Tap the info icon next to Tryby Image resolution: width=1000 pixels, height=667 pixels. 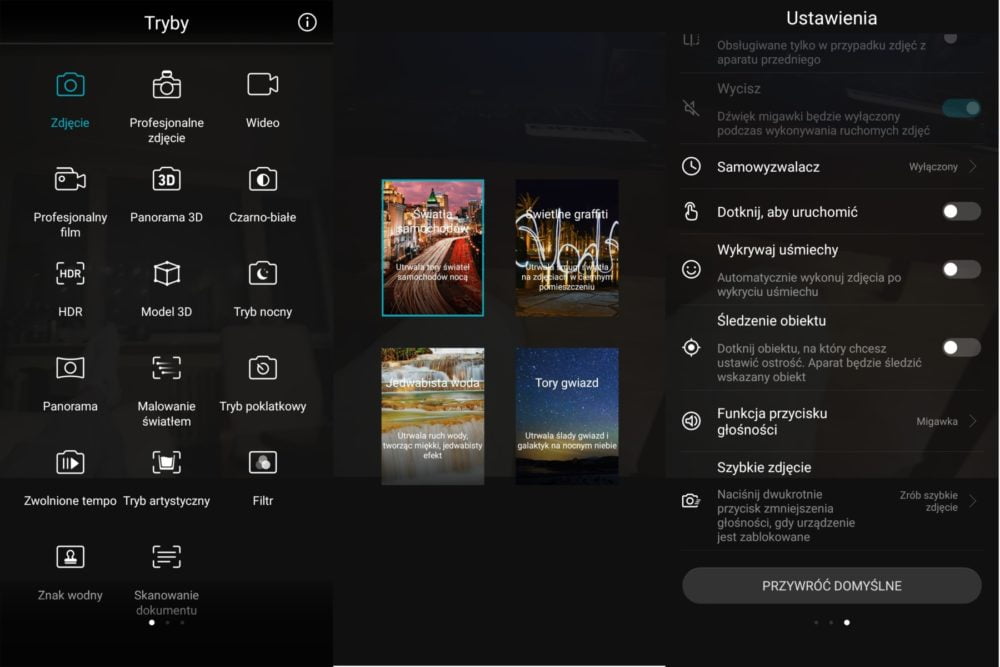point(307,22)
